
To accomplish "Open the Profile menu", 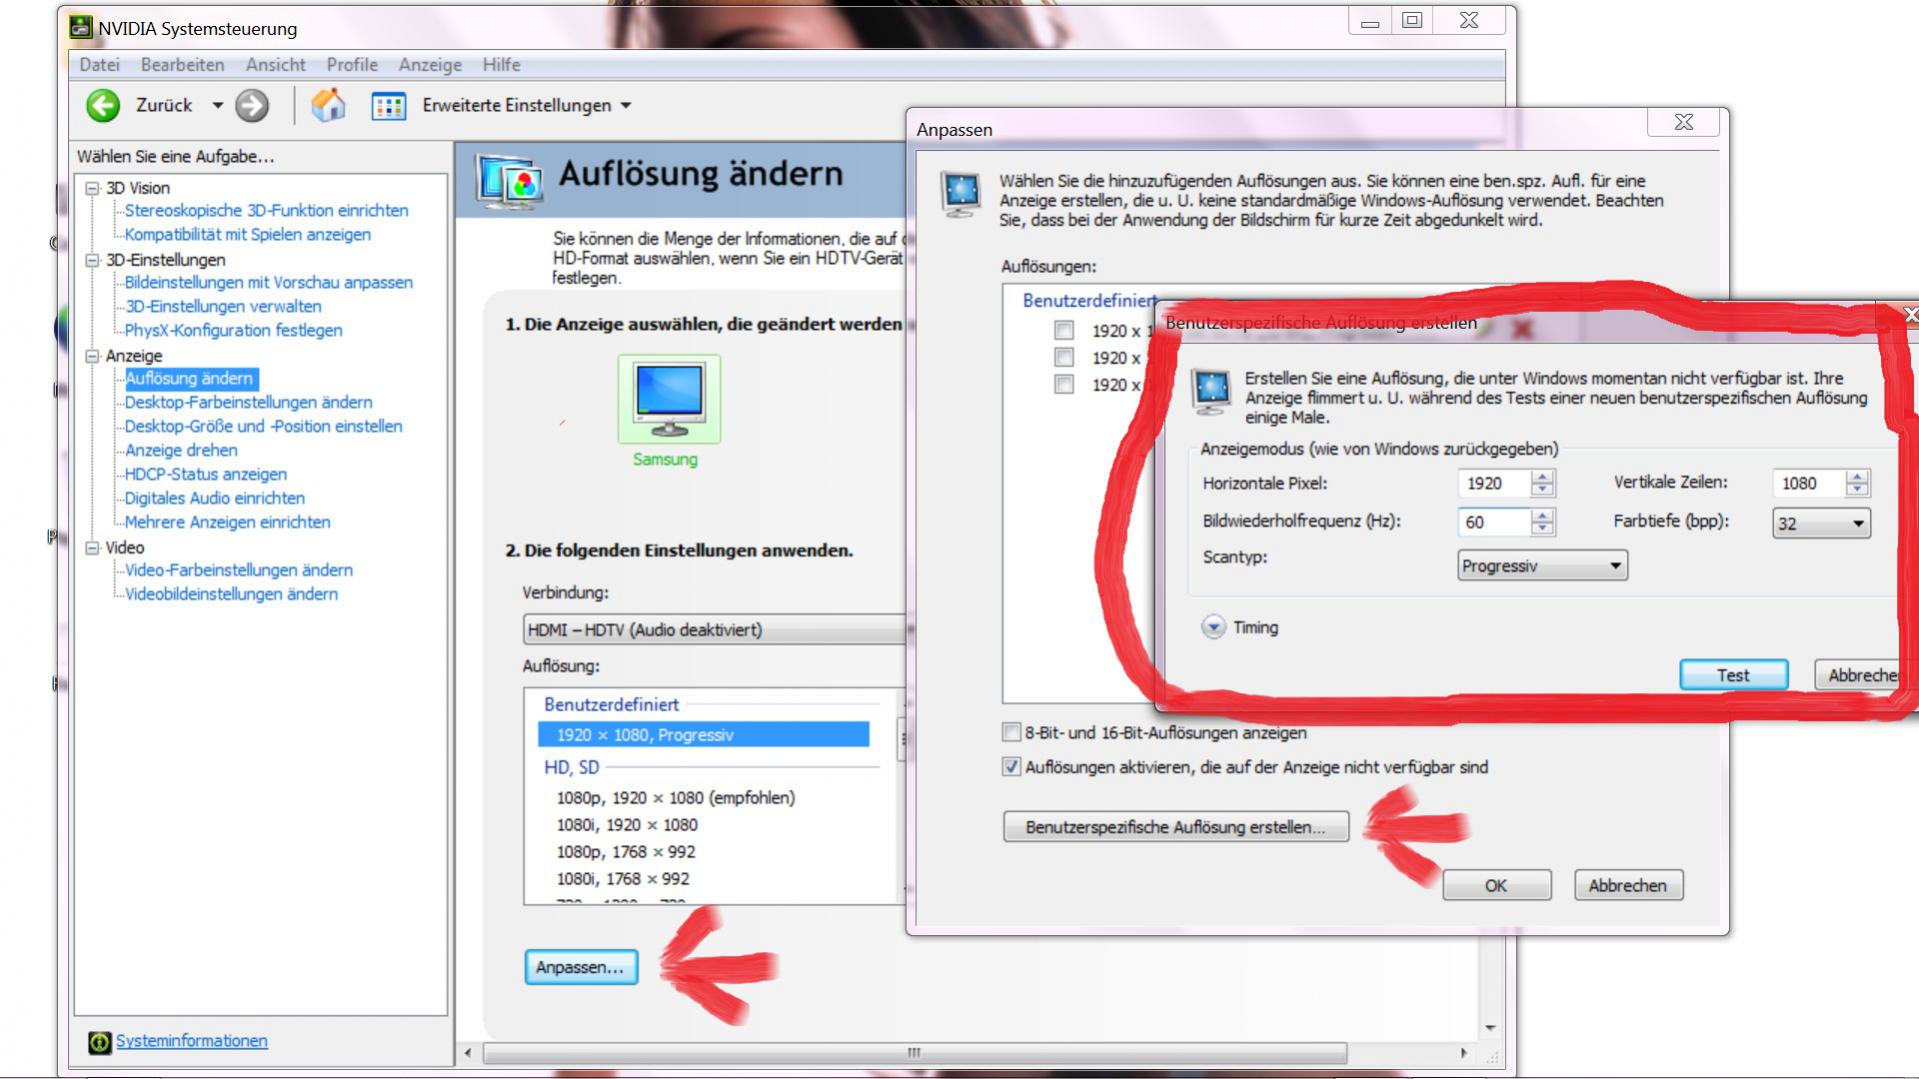I will point(352,64).
